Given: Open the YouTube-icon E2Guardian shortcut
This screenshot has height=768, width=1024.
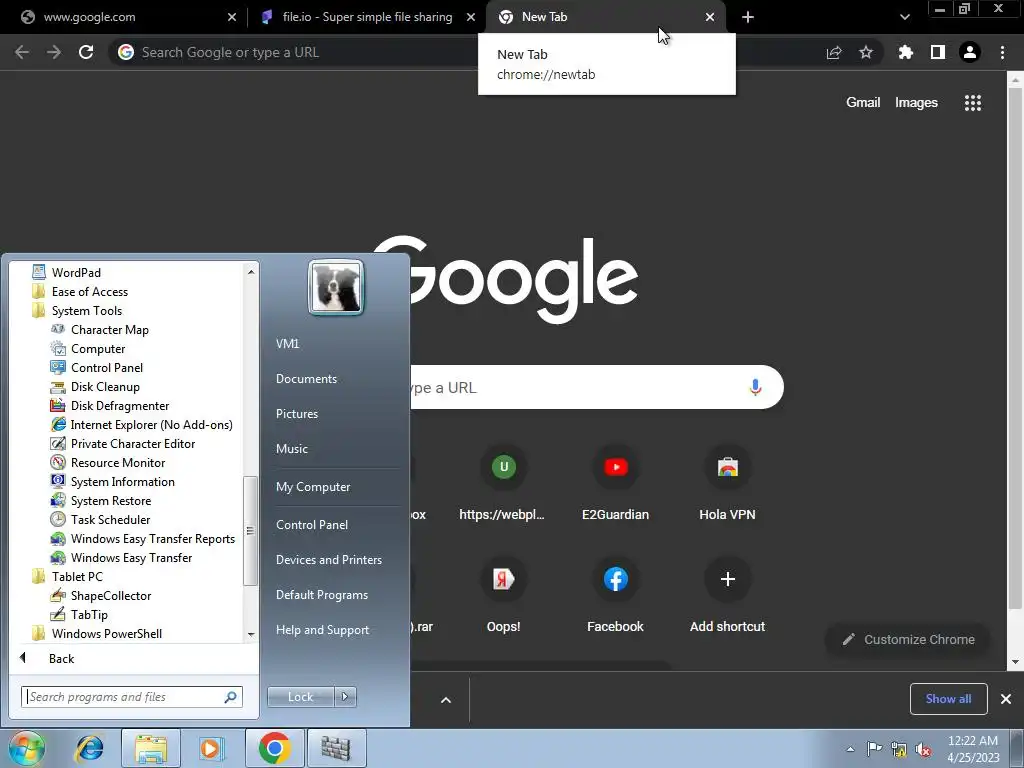Looking at the screenshot, I should 615,485.
